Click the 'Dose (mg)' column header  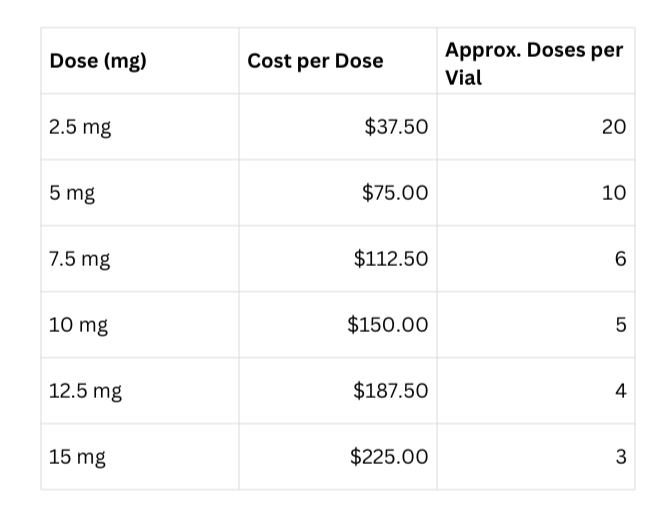coord(140,61)
